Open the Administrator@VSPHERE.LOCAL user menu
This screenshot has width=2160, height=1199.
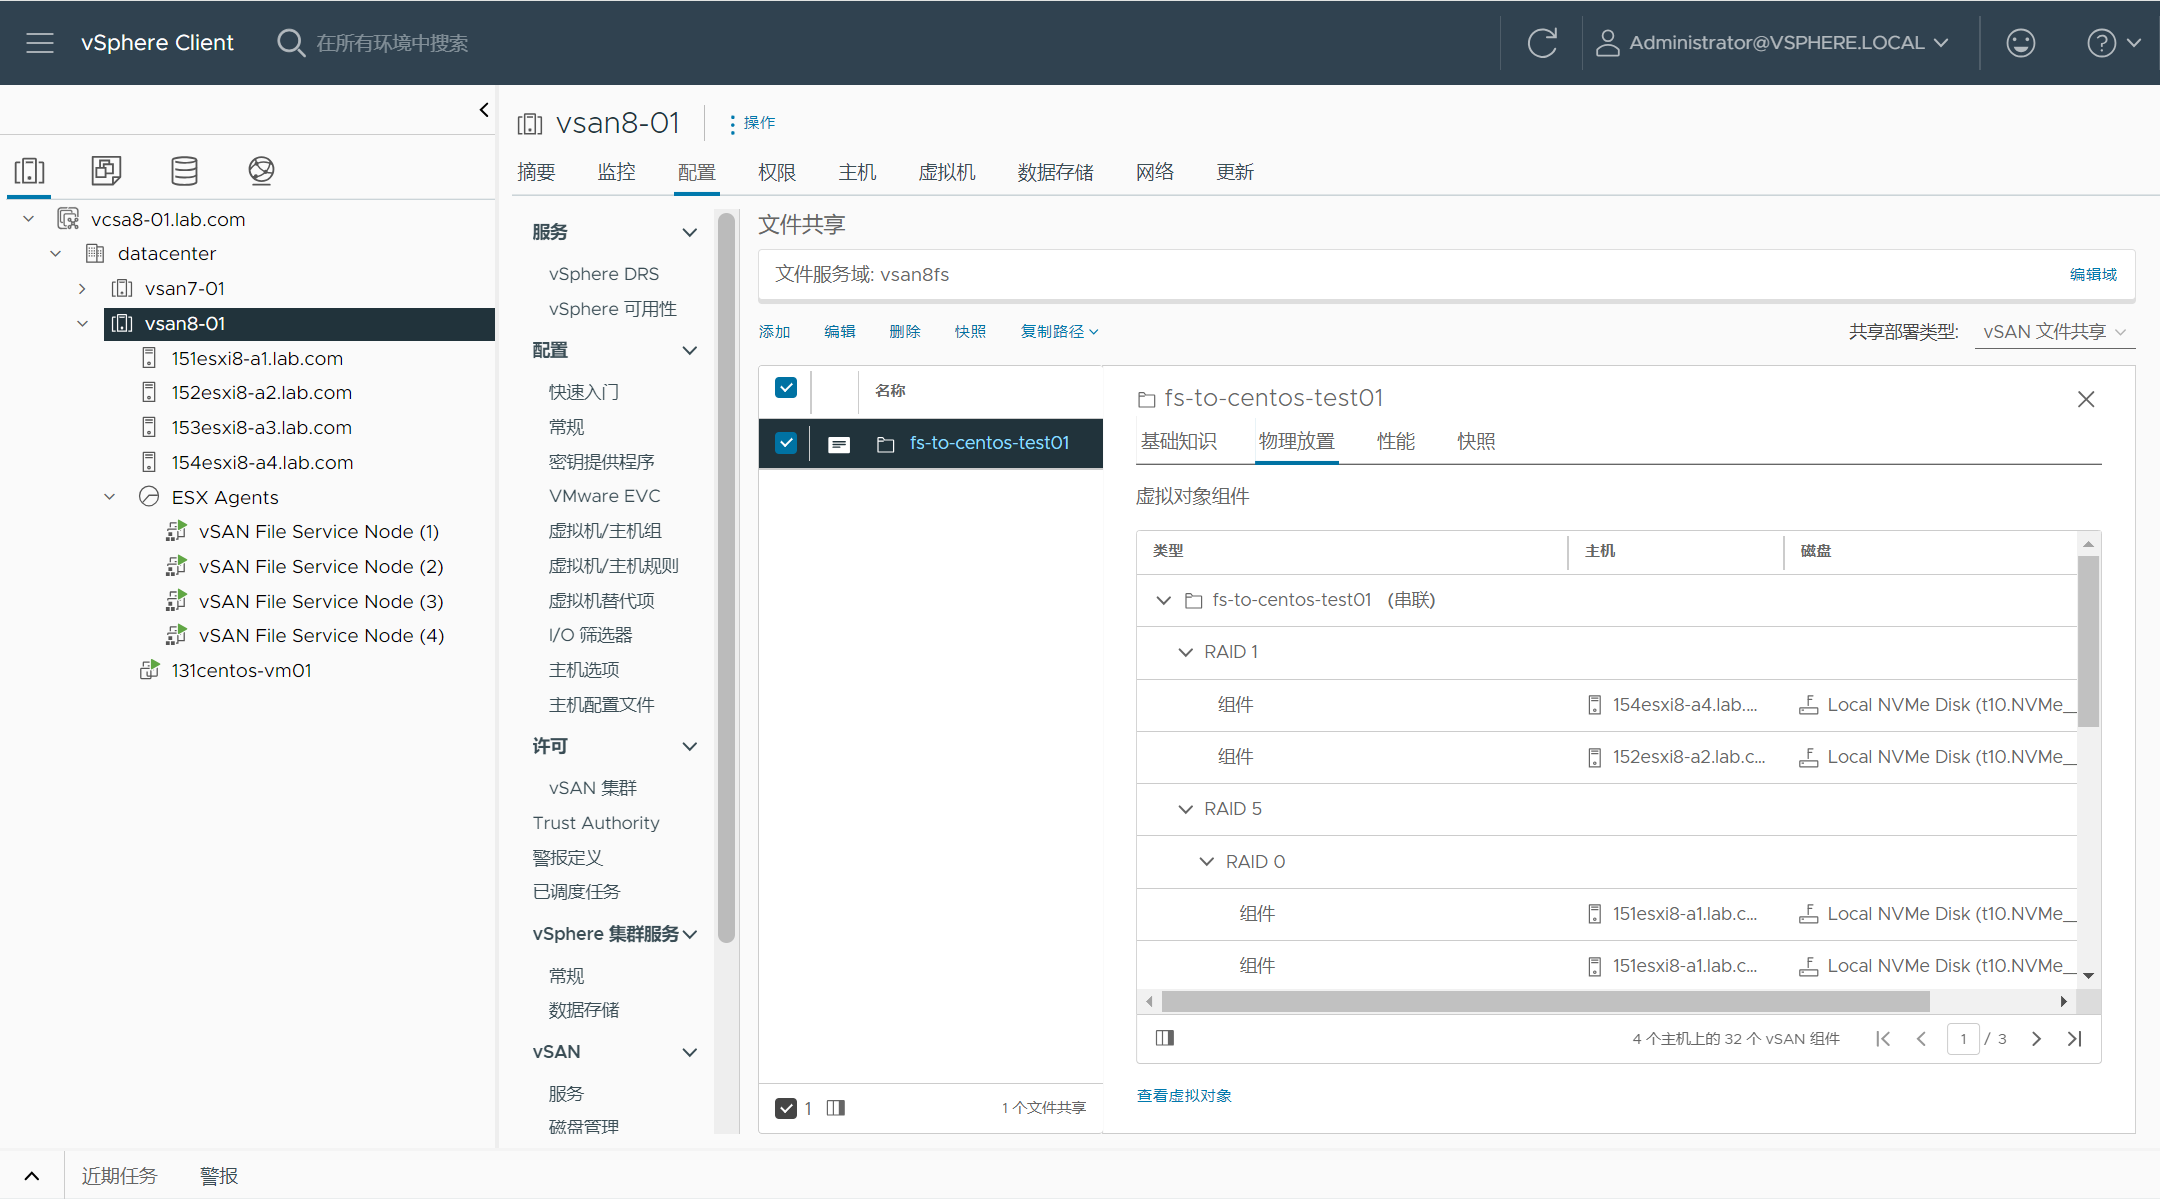pyautogui.click(x=1772, y=43)
